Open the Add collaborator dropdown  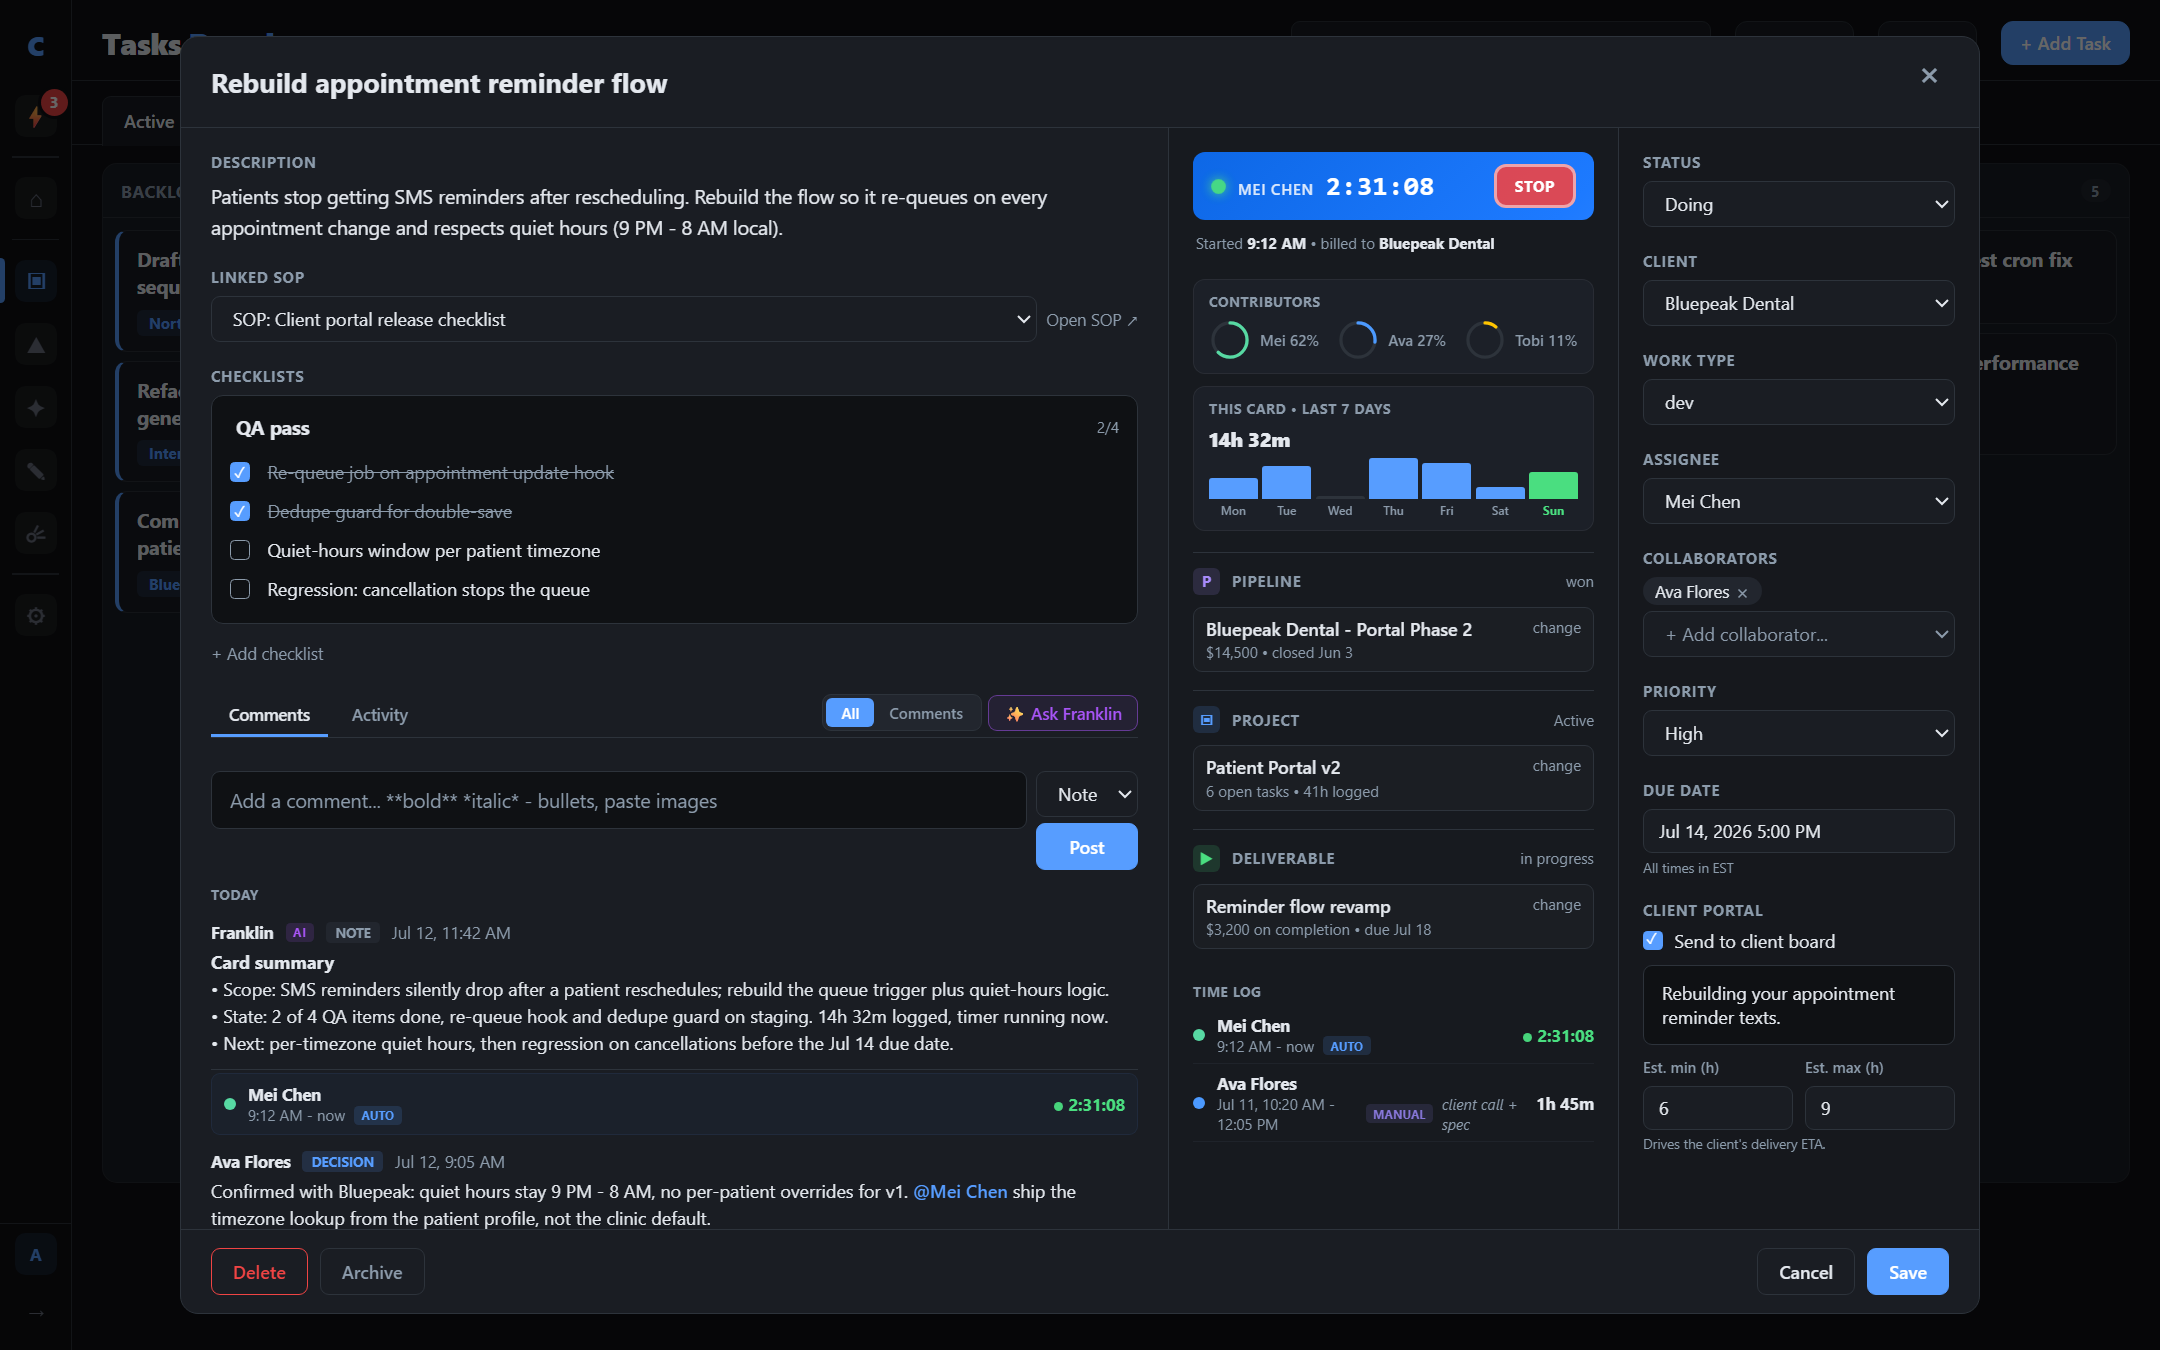[1798, 634]
